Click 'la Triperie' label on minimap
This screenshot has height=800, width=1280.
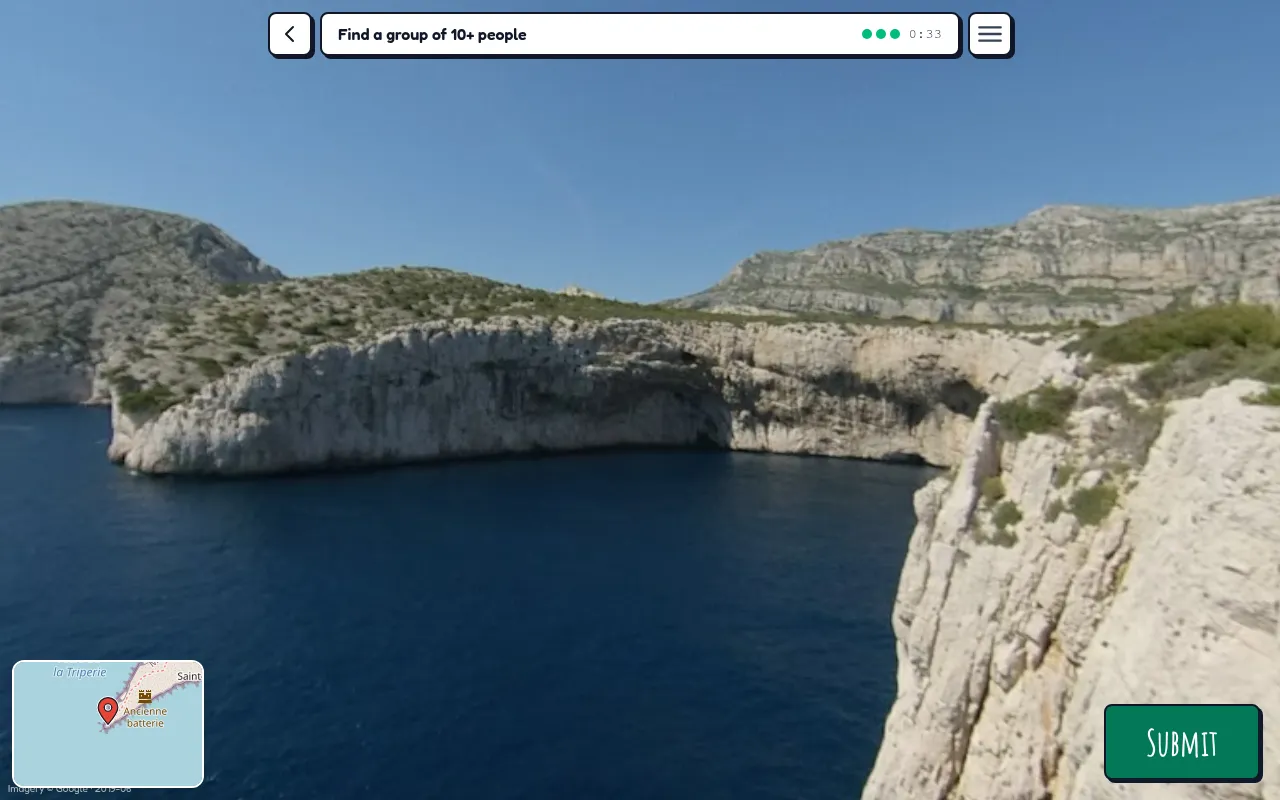(x=80, y=673)
